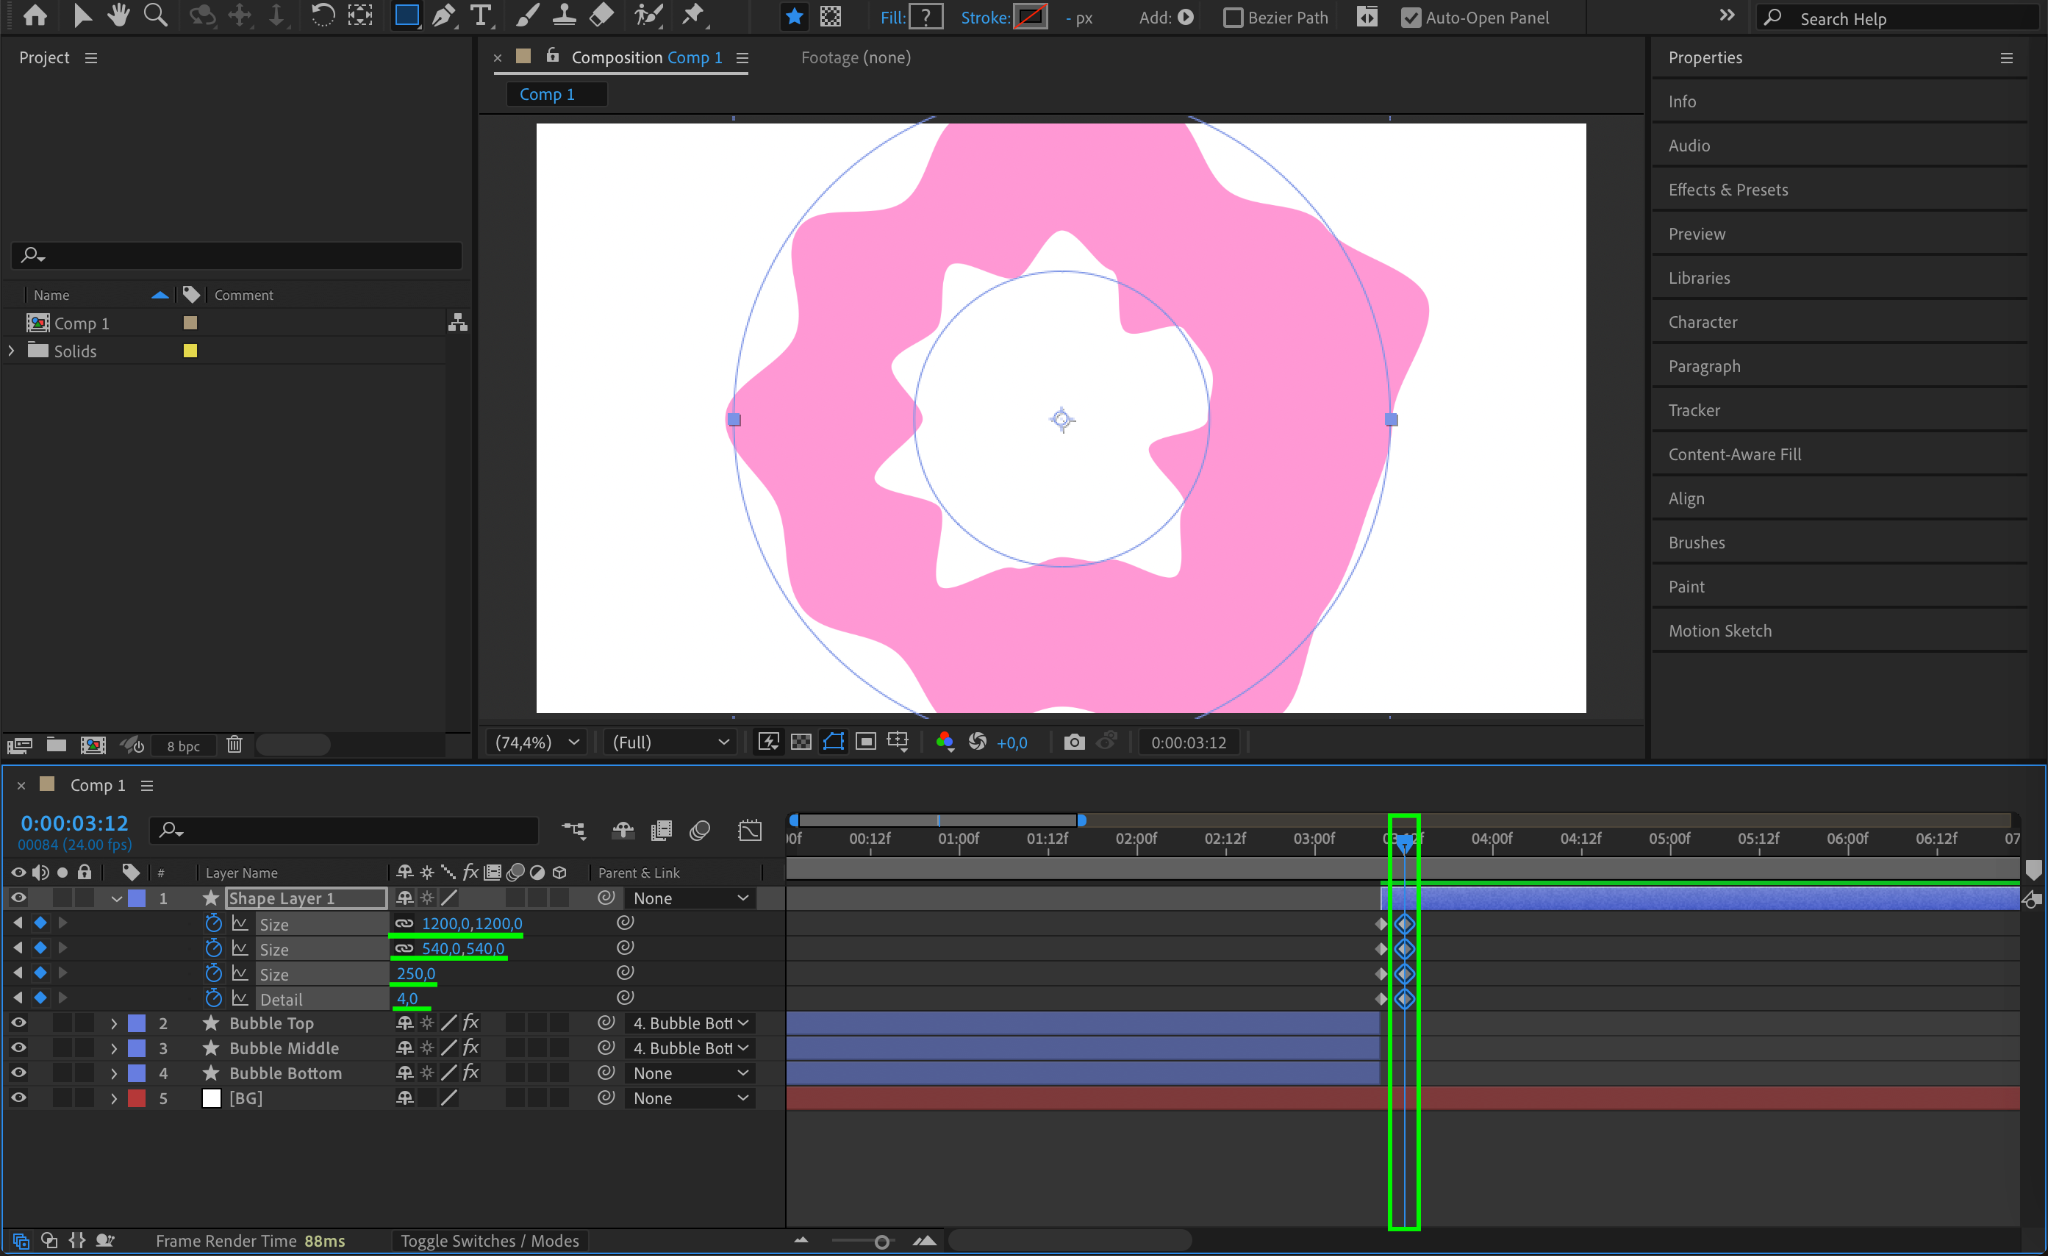The height and width of the screenshot is (1256, 2048).
Task: Hide the Bubble Top layer
Action: (18, 1023)
